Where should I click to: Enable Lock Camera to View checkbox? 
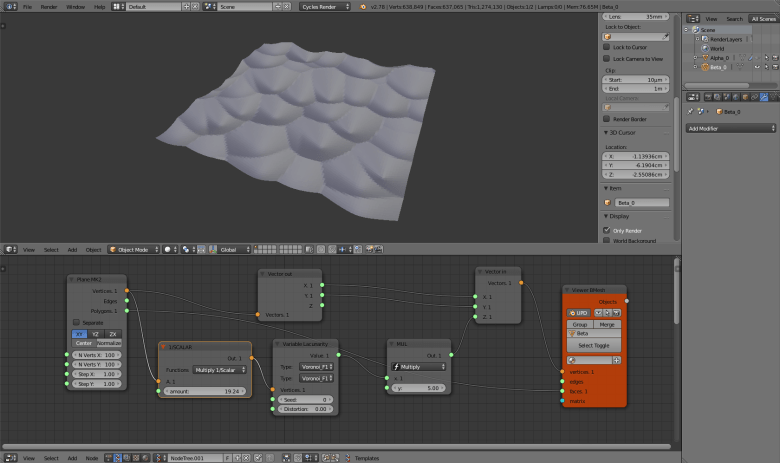click(x=606, y=58)
